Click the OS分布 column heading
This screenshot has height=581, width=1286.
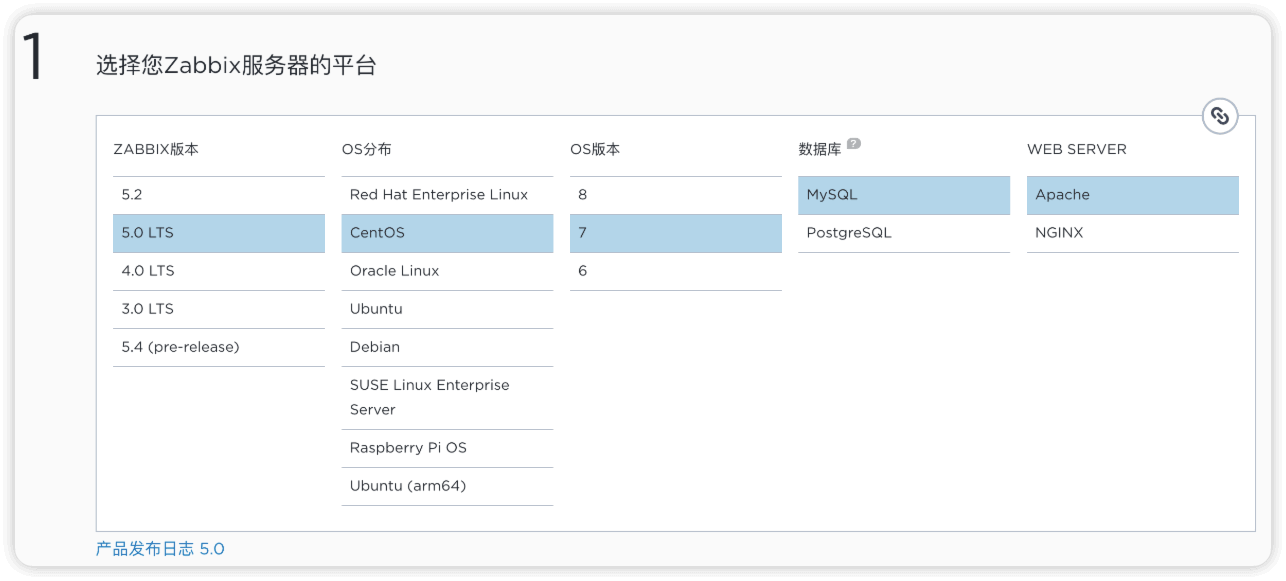pyautogui.click(x=367, y=149)
